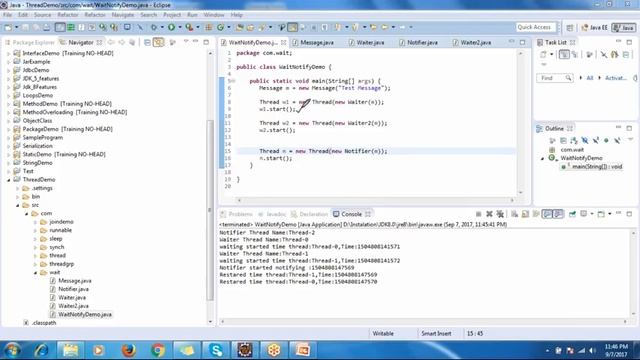The height and width of the screenshot is (360, 640).
Task: Expand the joindemo folder
Action: point(36,222)
